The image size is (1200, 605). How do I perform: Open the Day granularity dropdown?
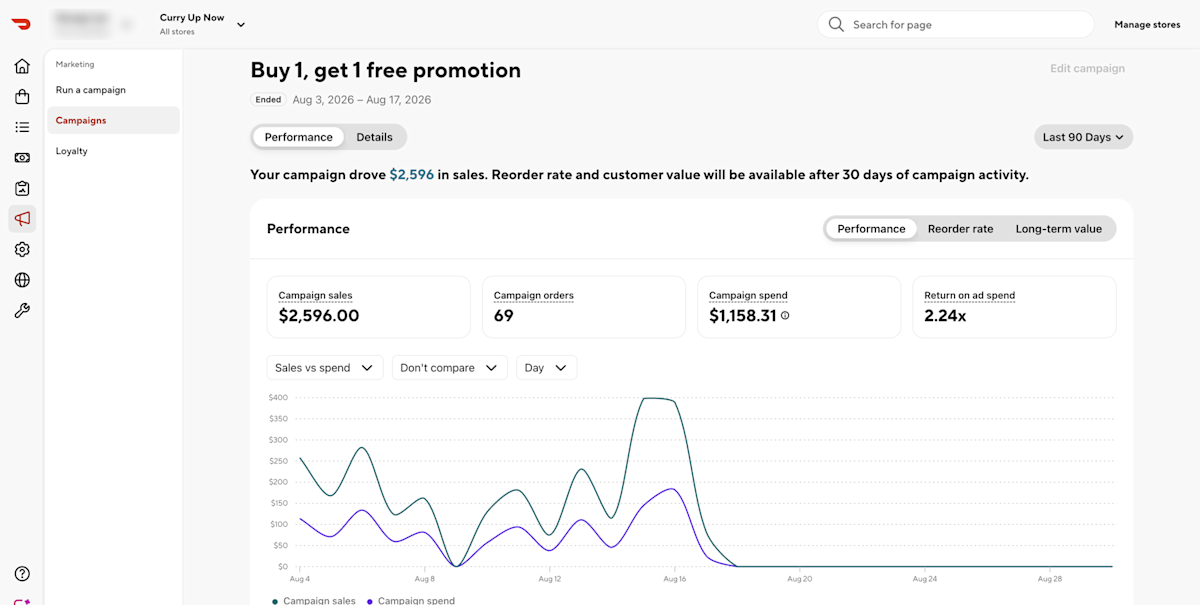point(546,368)
